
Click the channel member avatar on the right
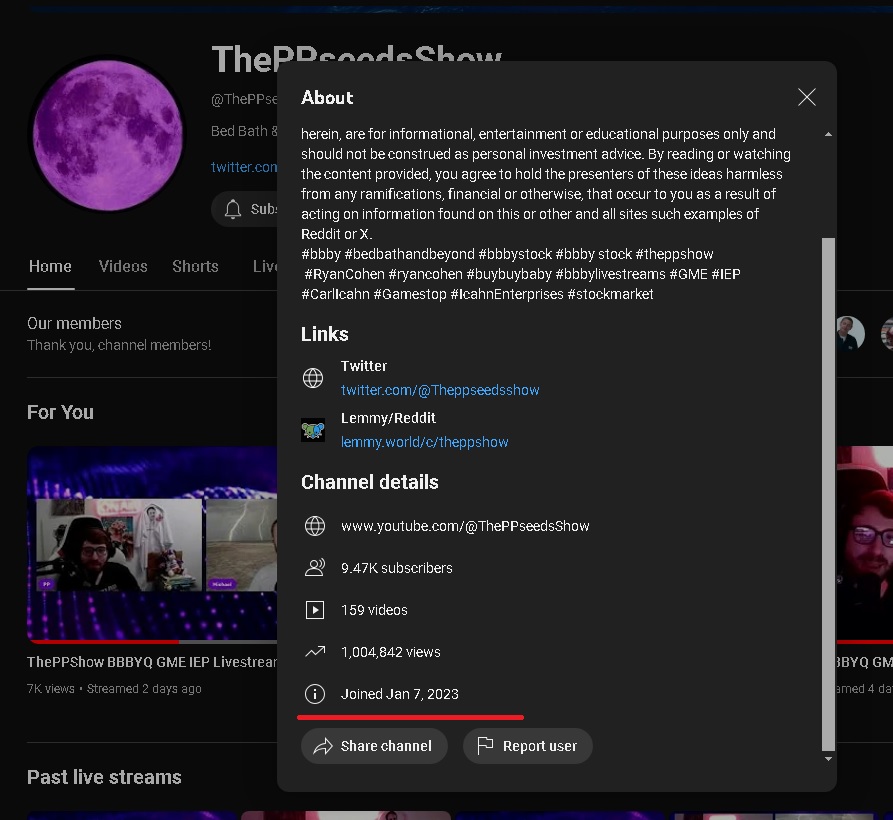pos(850,333)
